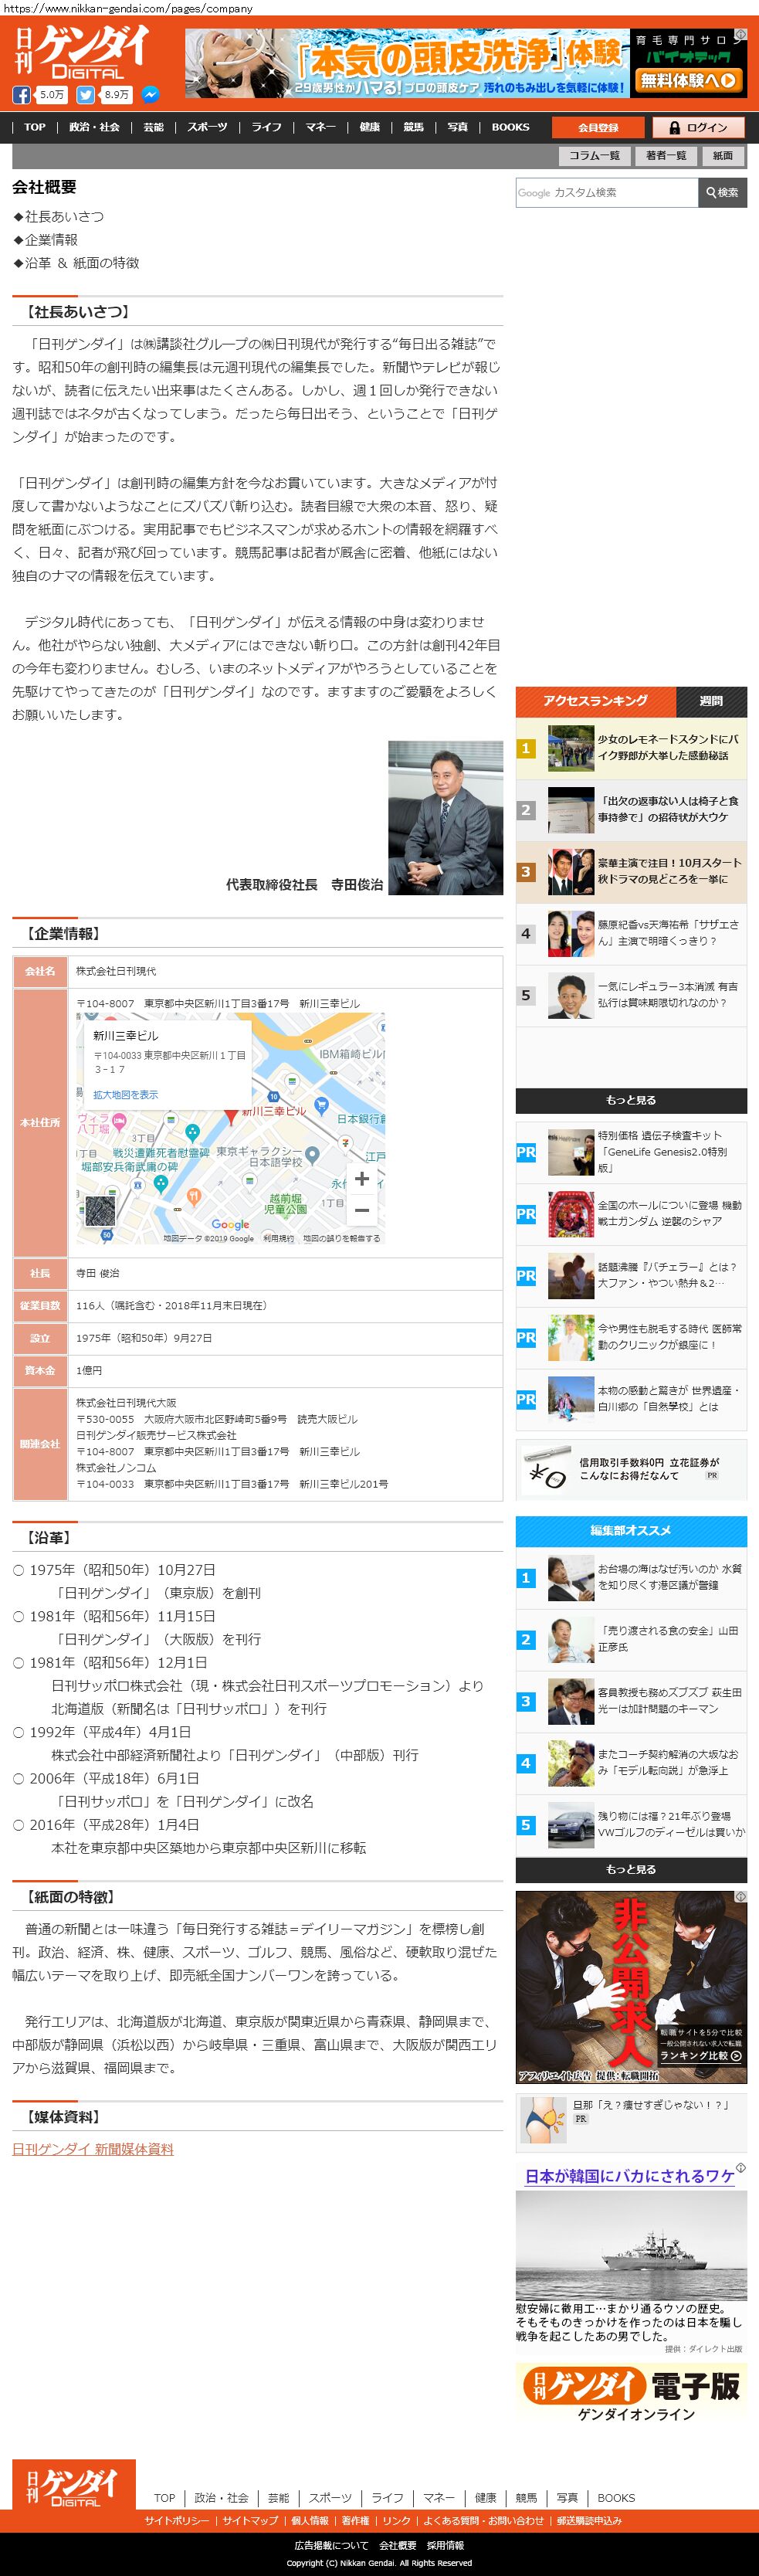This screenshot has height=2576, width=759.
Task: Click the search magnifier 検索 button
Action: point(722,192)
